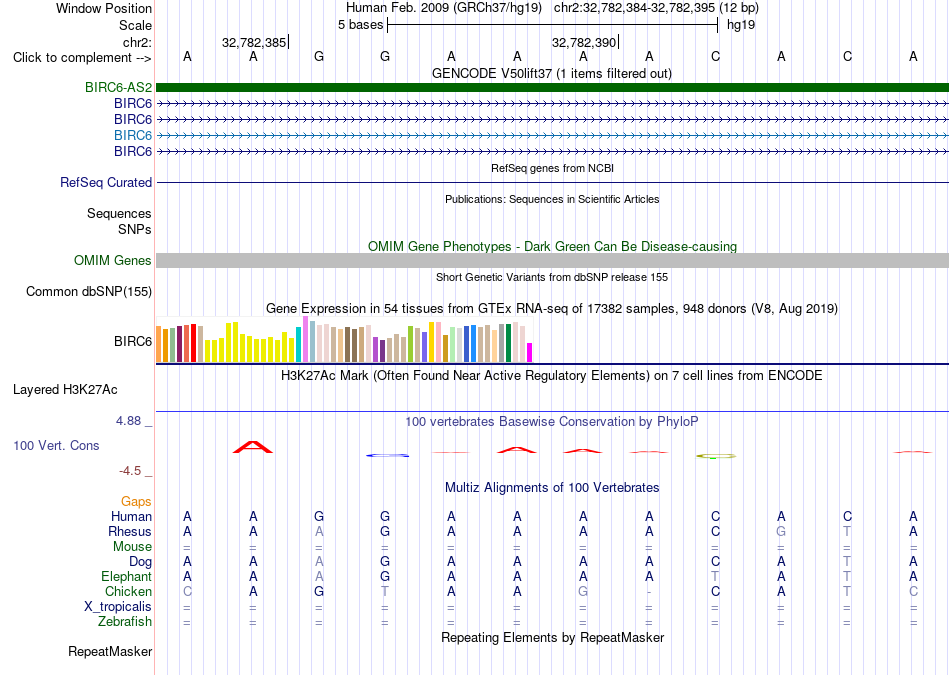
Task: Open the 'OMIM Gene Phenotypes' green title
Action: (x=552, y=247)
